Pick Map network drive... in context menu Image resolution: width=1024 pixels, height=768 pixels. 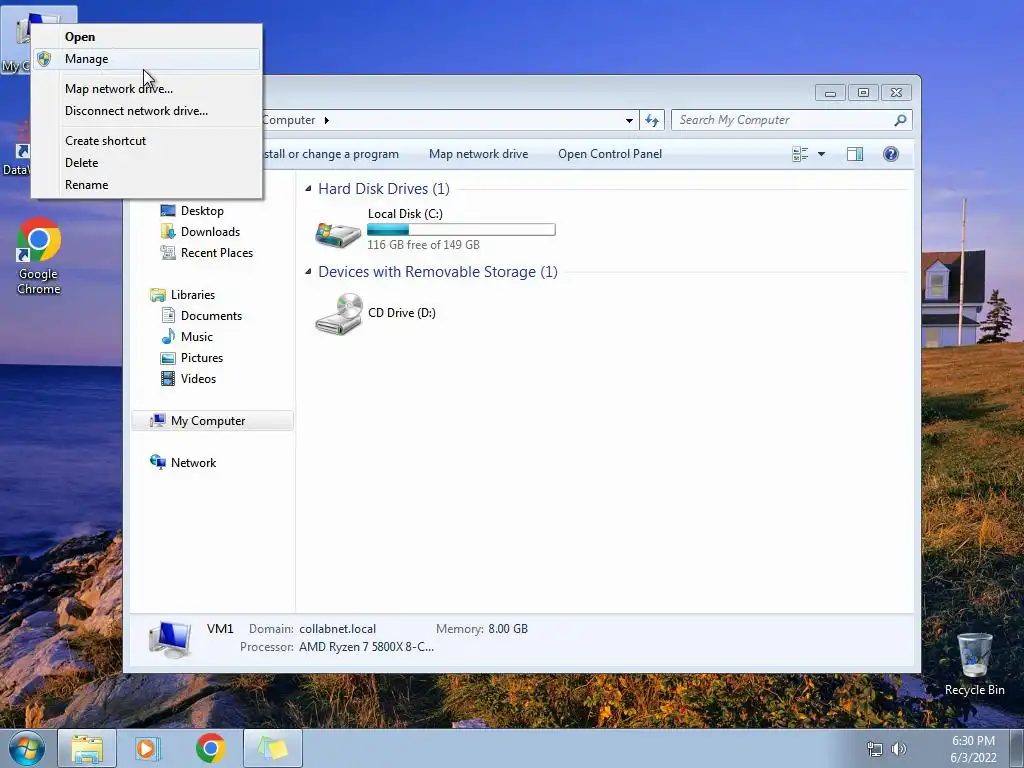pyautogui.click(x=146, y=89)
